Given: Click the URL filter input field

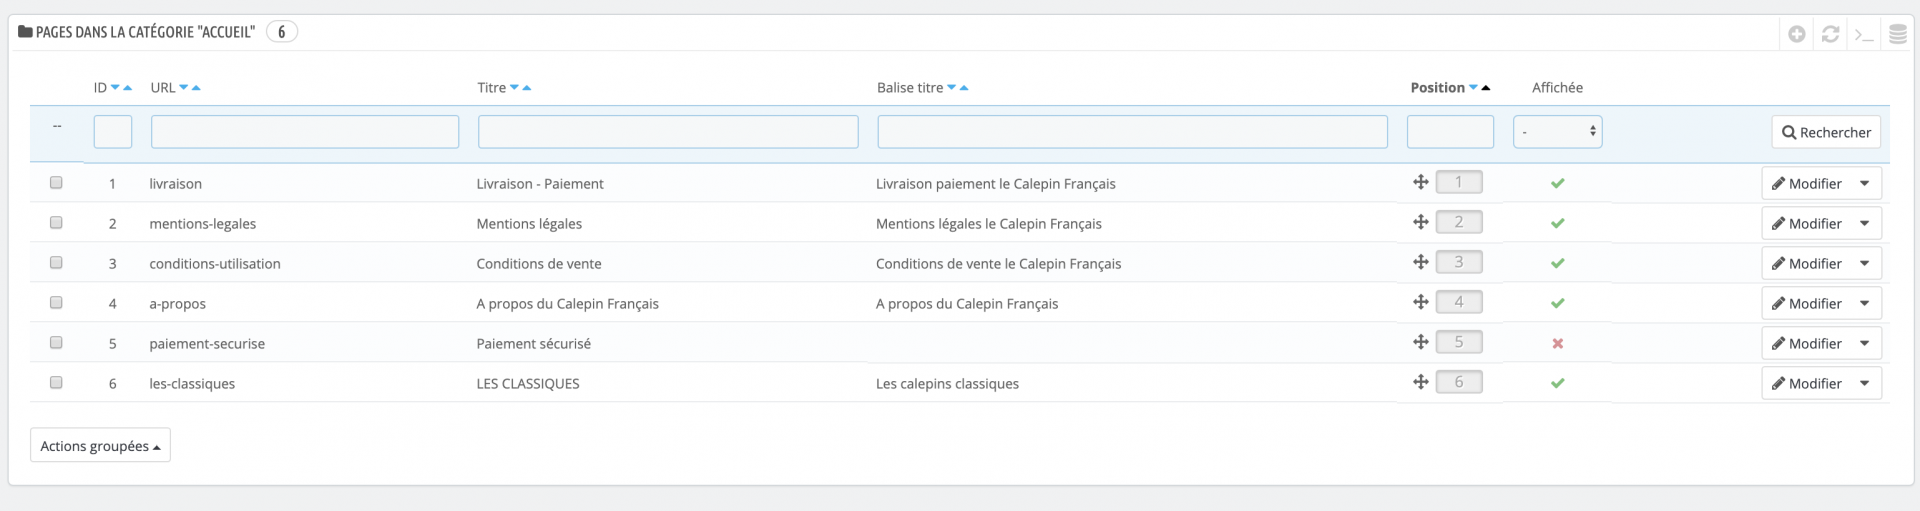Looking at the screenshot, I should click(x=305, y=132).
